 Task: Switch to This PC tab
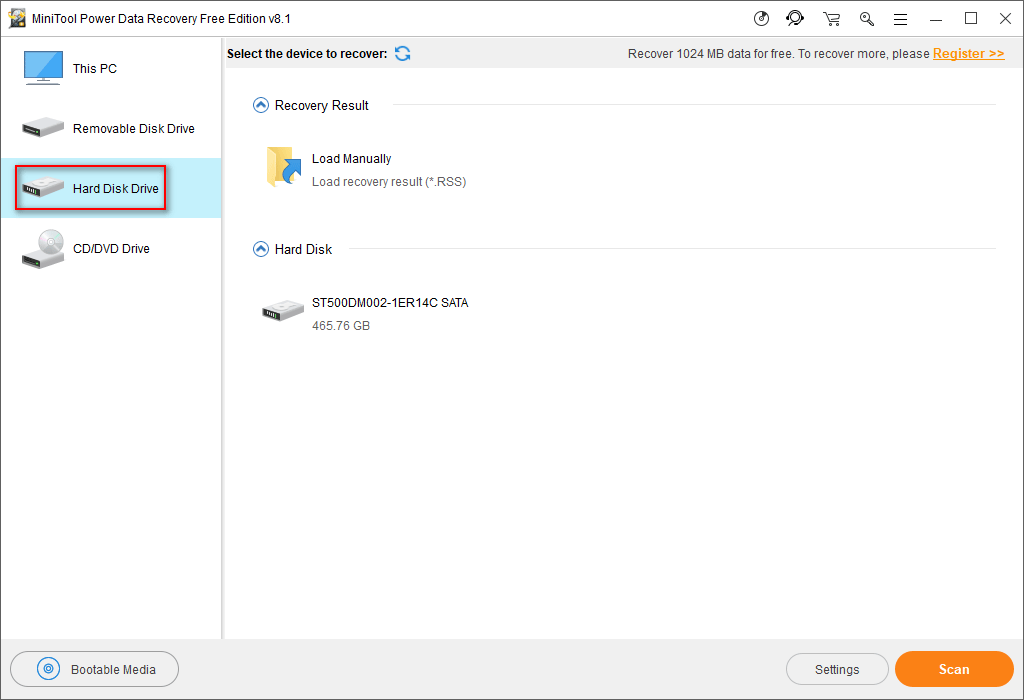tap(111, 68)
